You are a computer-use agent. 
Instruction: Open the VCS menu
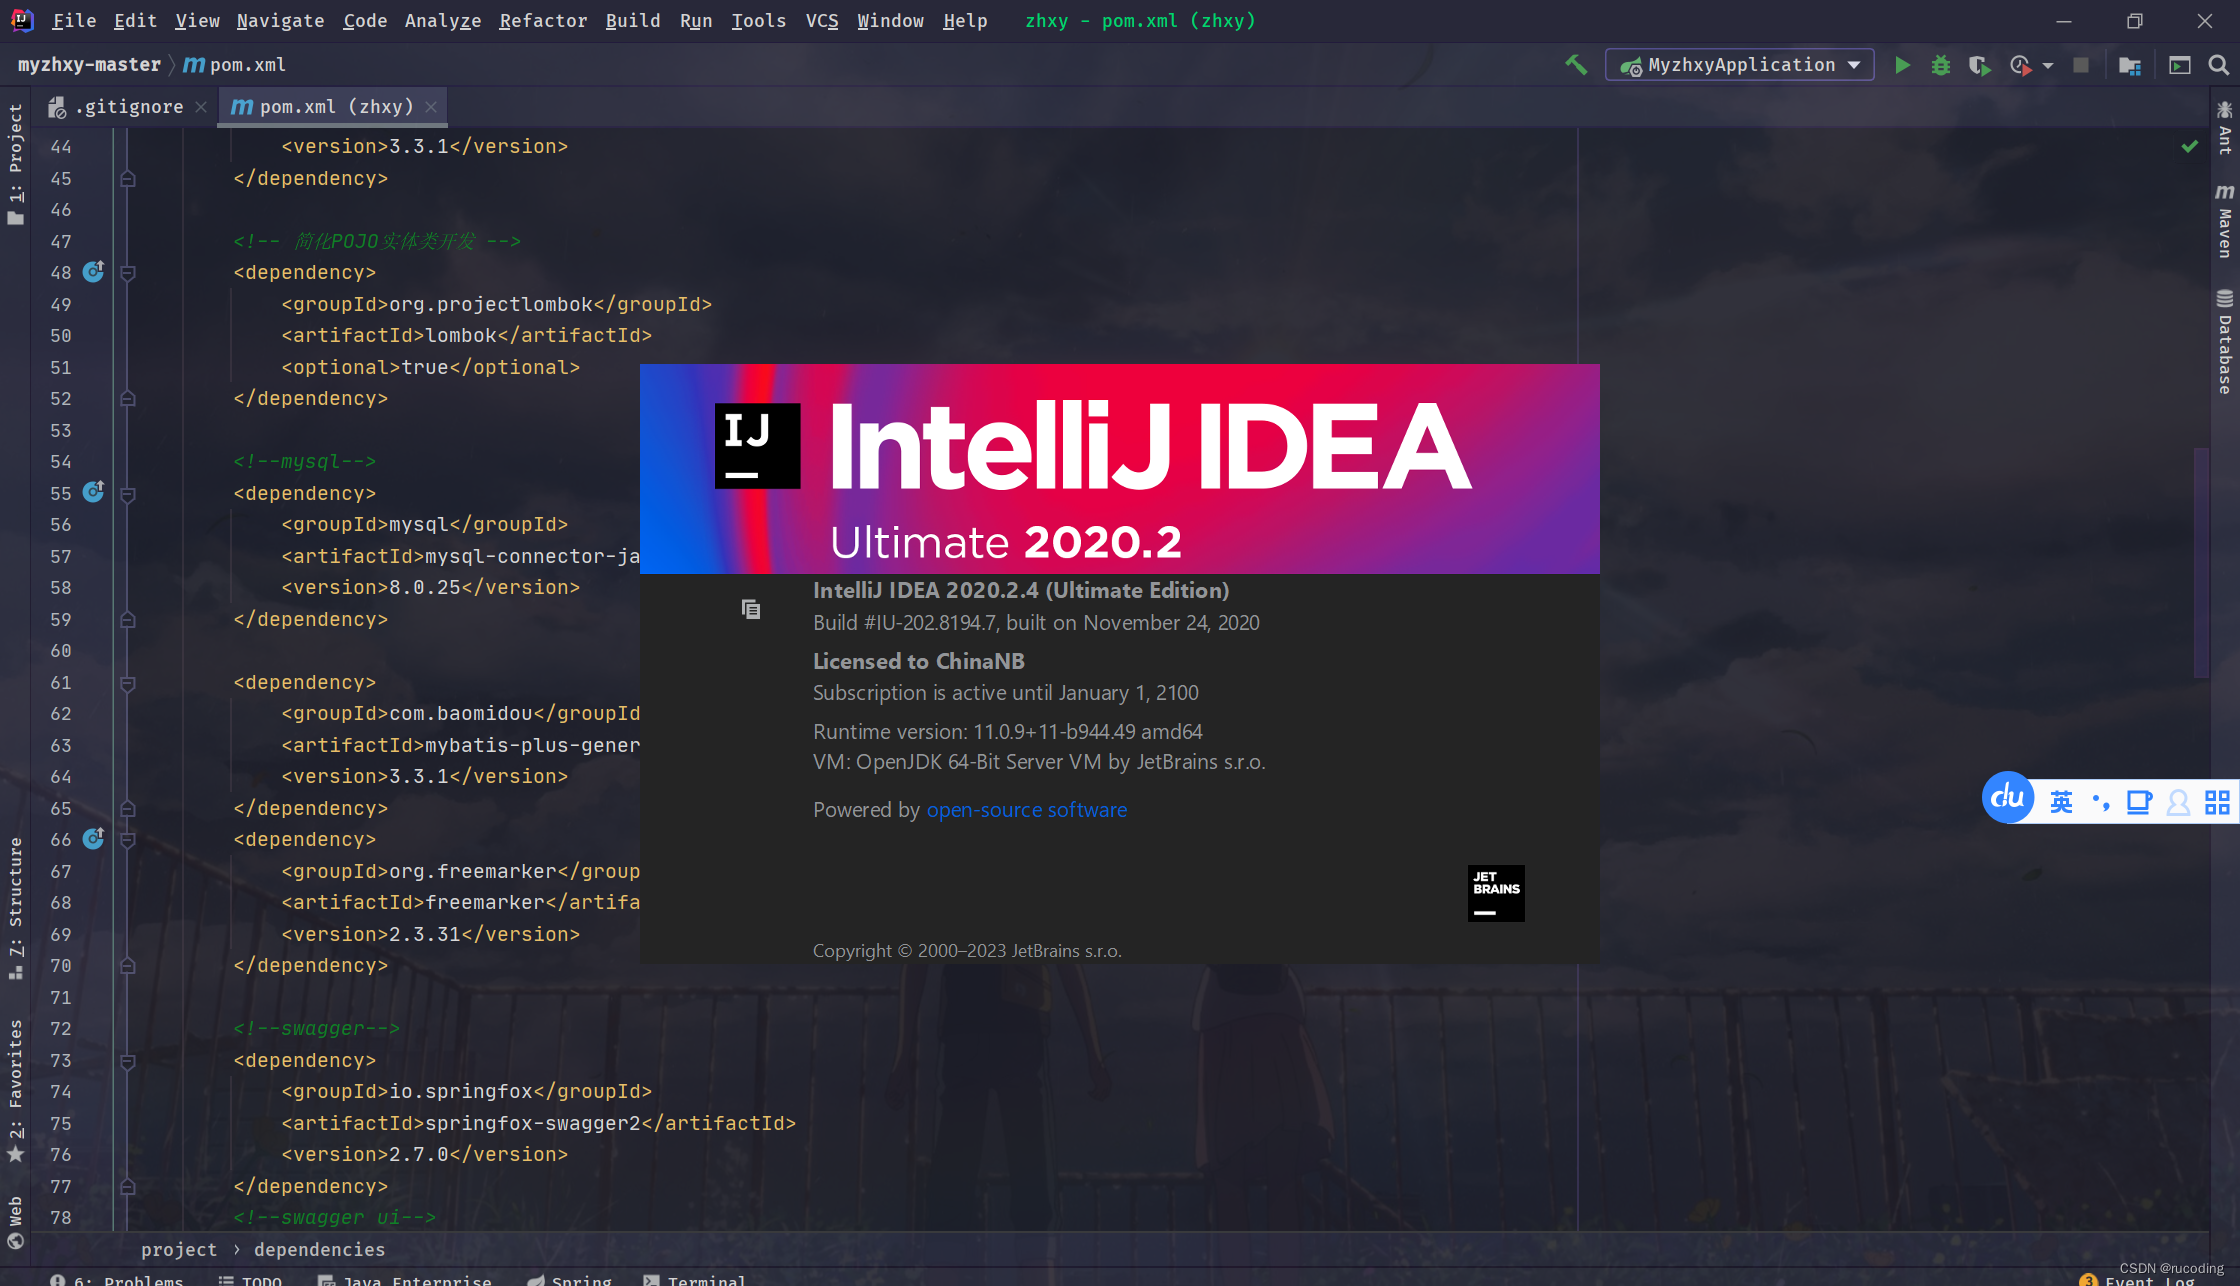tap(822, 21)
